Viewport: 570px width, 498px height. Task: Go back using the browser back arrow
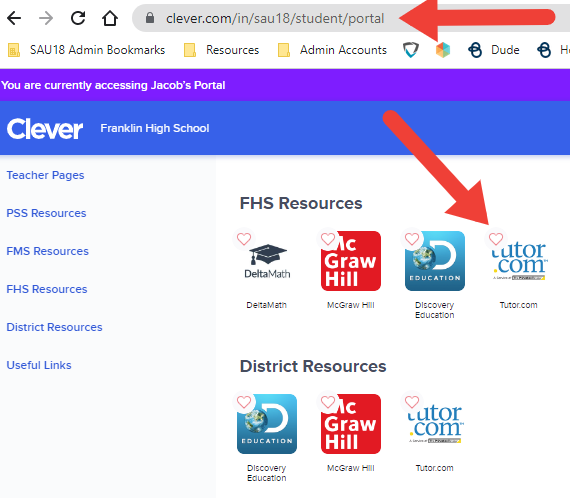click(x=14, y=18)
